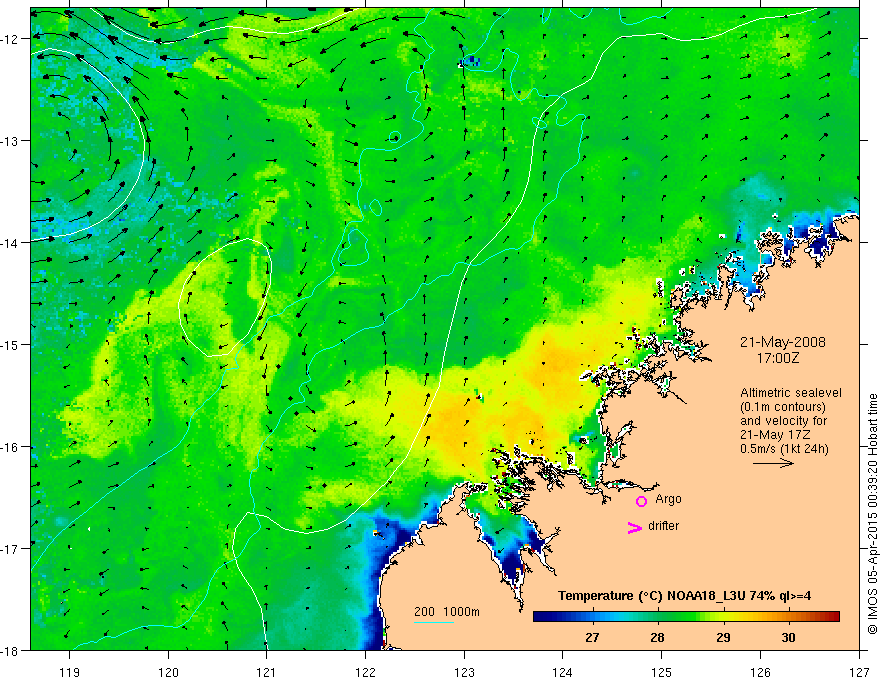Click the magenta drifter arrowhead legend symbol
Viewport: 880px width, 680px height.
click(x=635, y=528)
